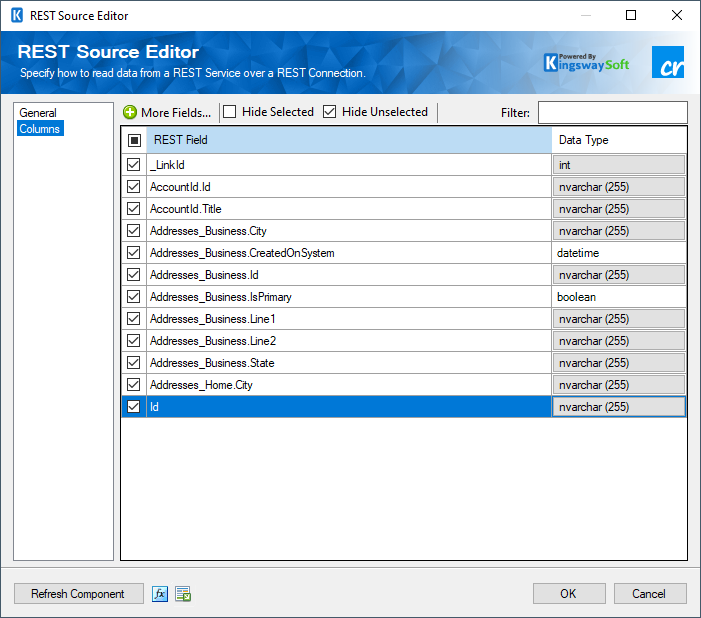Uncheck the AccountId.Title field checkbox

pos(133,208)
